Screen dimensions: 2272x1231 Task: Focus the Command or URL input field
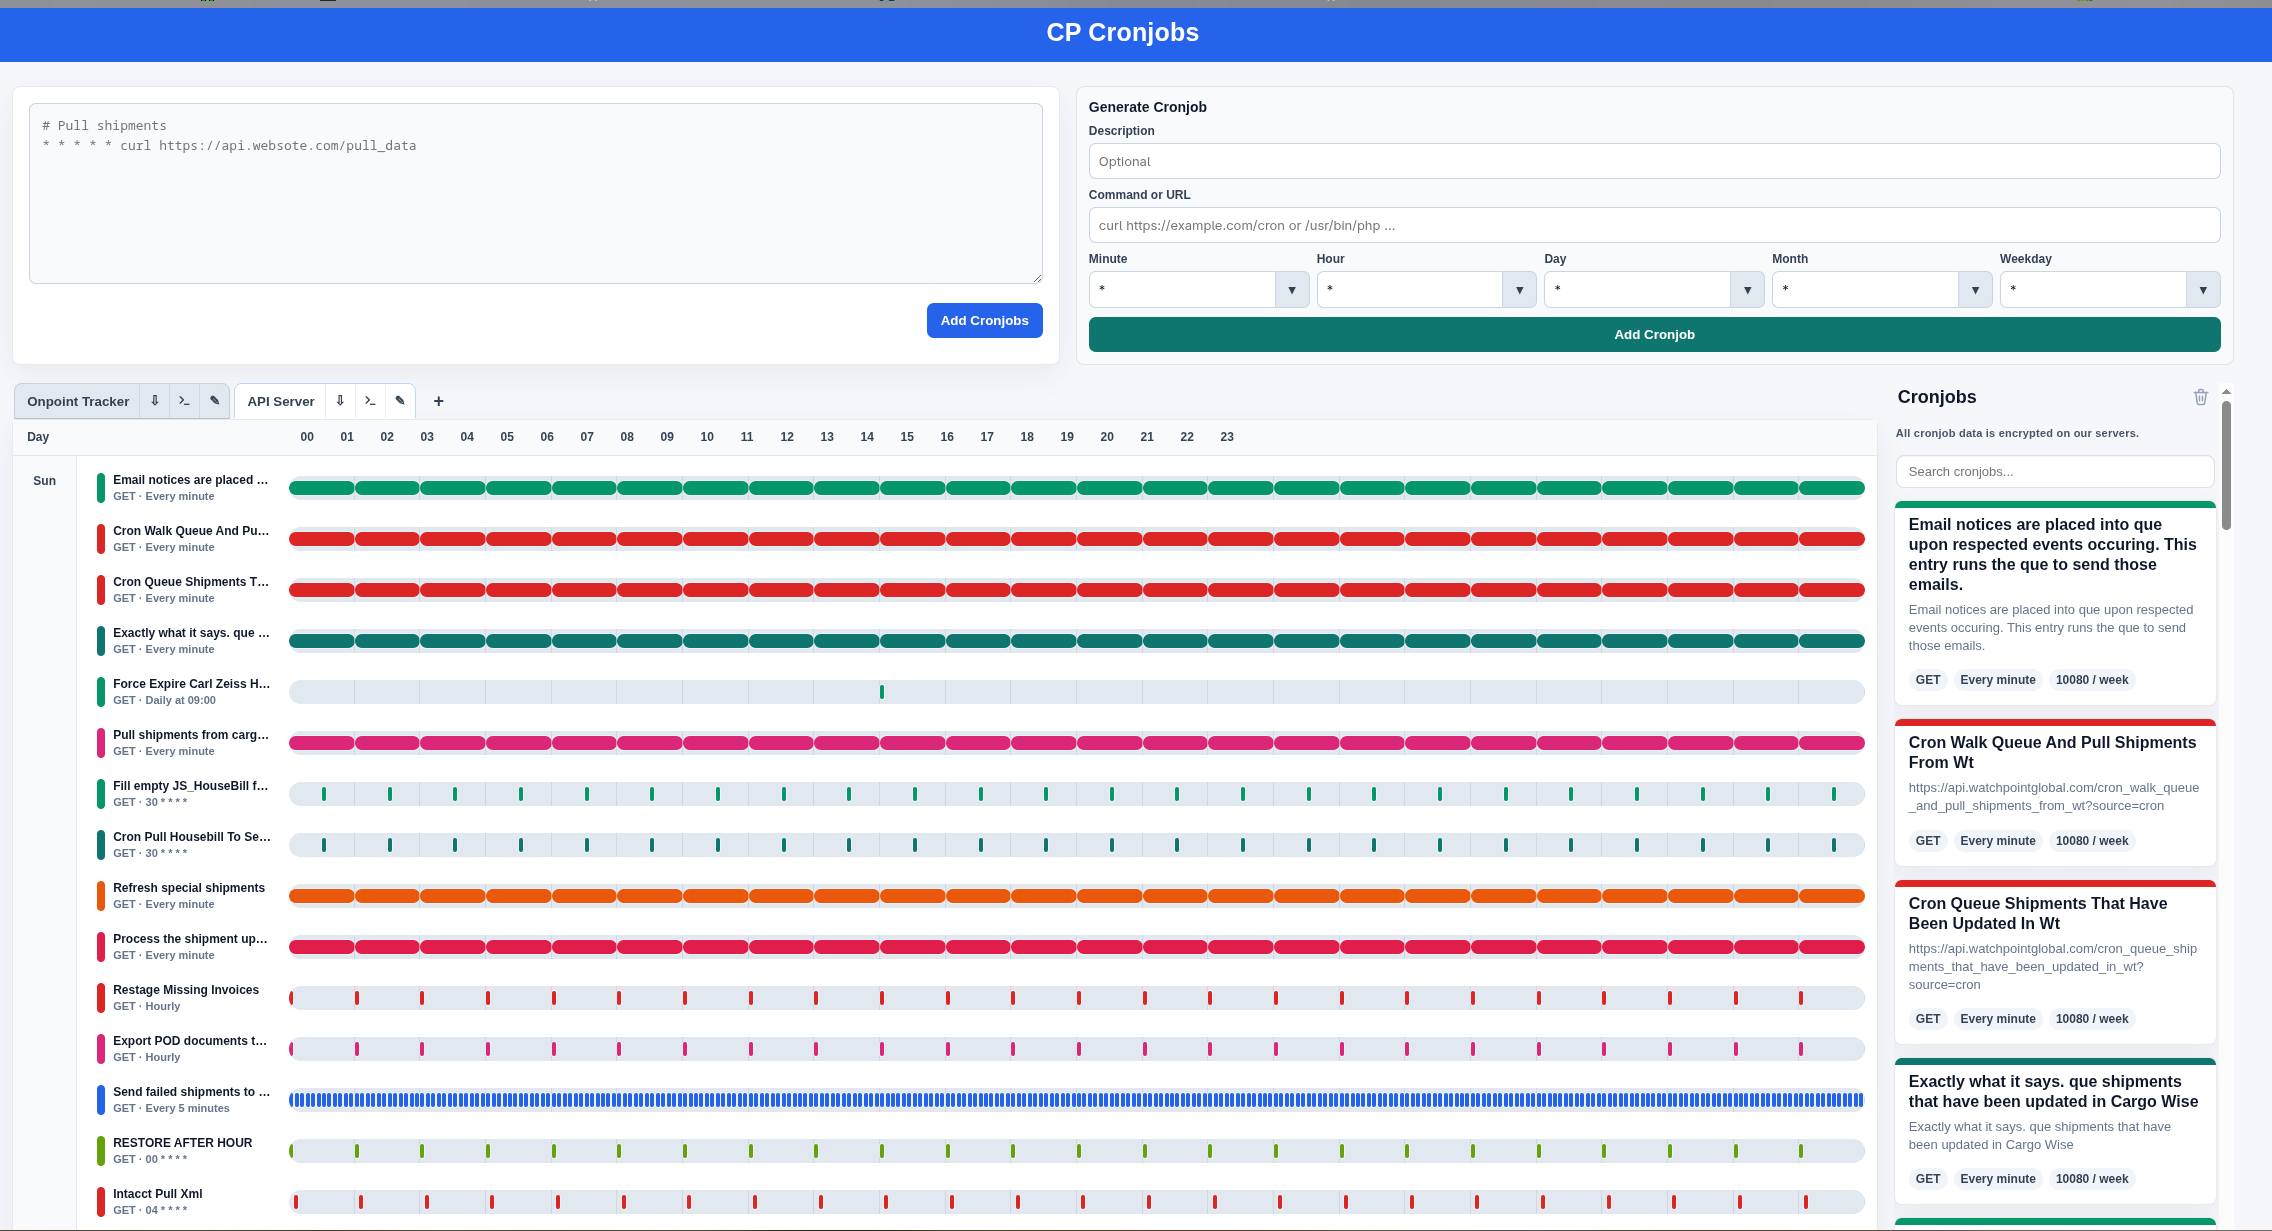[x=1654, y=225]
